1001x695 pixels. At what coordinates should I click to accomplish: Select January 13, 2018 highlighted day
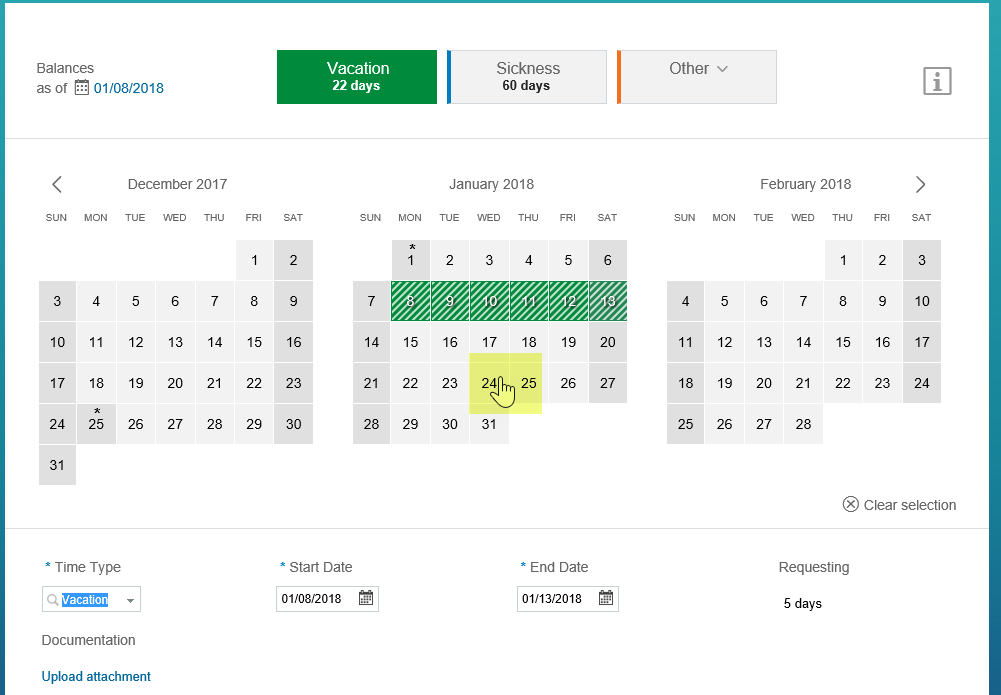608,301
